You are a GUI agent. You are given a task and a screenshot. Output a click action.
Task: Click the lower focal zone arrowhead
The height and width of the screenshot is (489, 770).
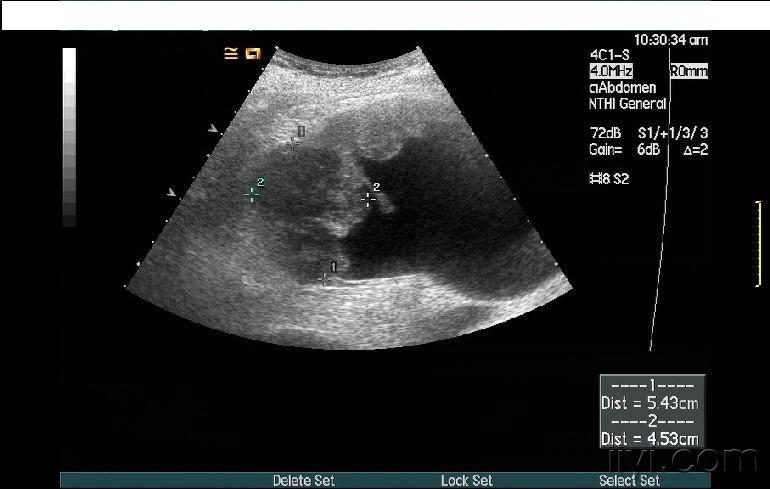172,192
